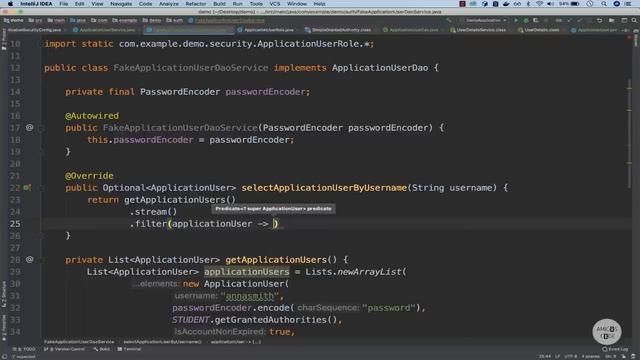Image resolution: width=640 pixels, height=360 pixels.
Task: Open the Refactor menu
Action: 196,4
